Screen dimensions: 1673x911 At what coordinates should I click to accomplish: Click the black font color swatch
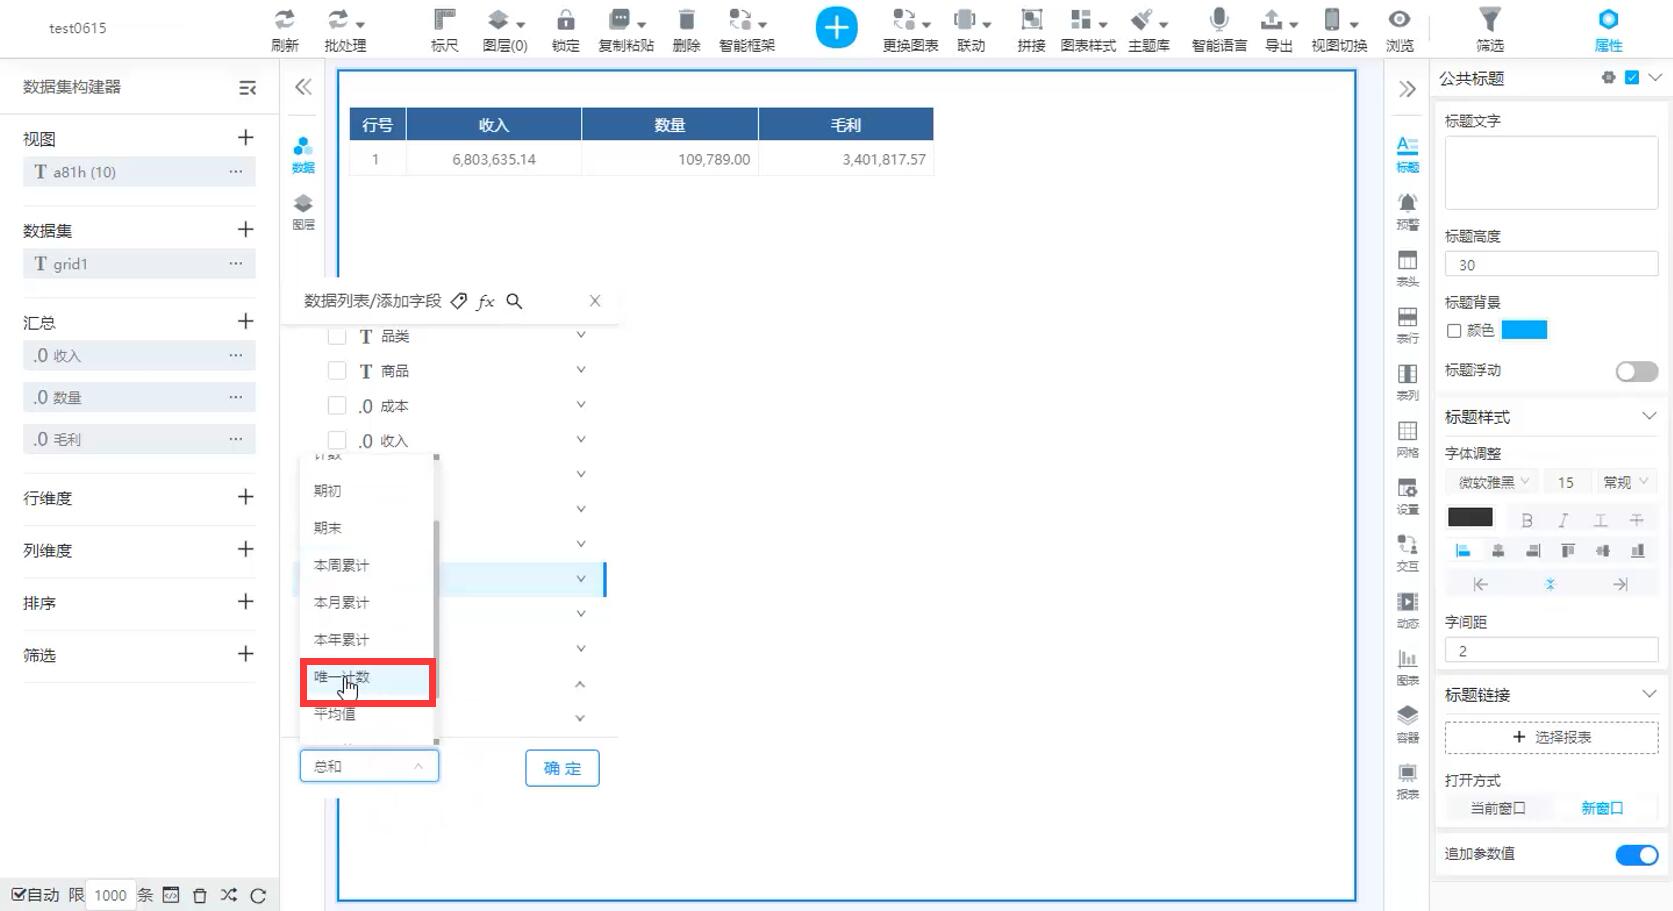click(x=1470, y=517)
